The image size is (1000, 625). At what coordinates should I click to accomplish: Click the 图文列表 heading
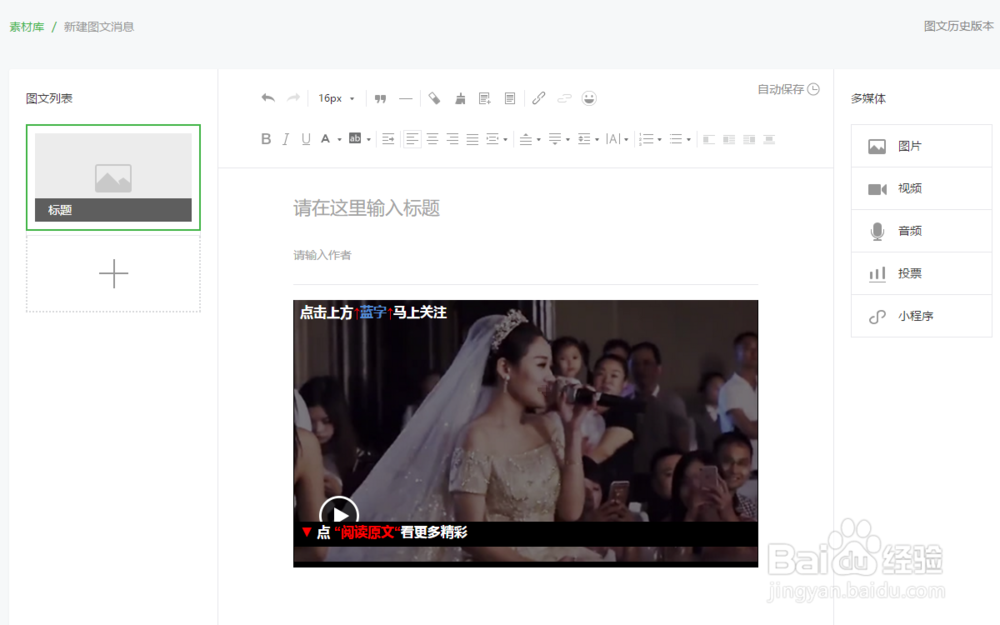pos(49,98)
